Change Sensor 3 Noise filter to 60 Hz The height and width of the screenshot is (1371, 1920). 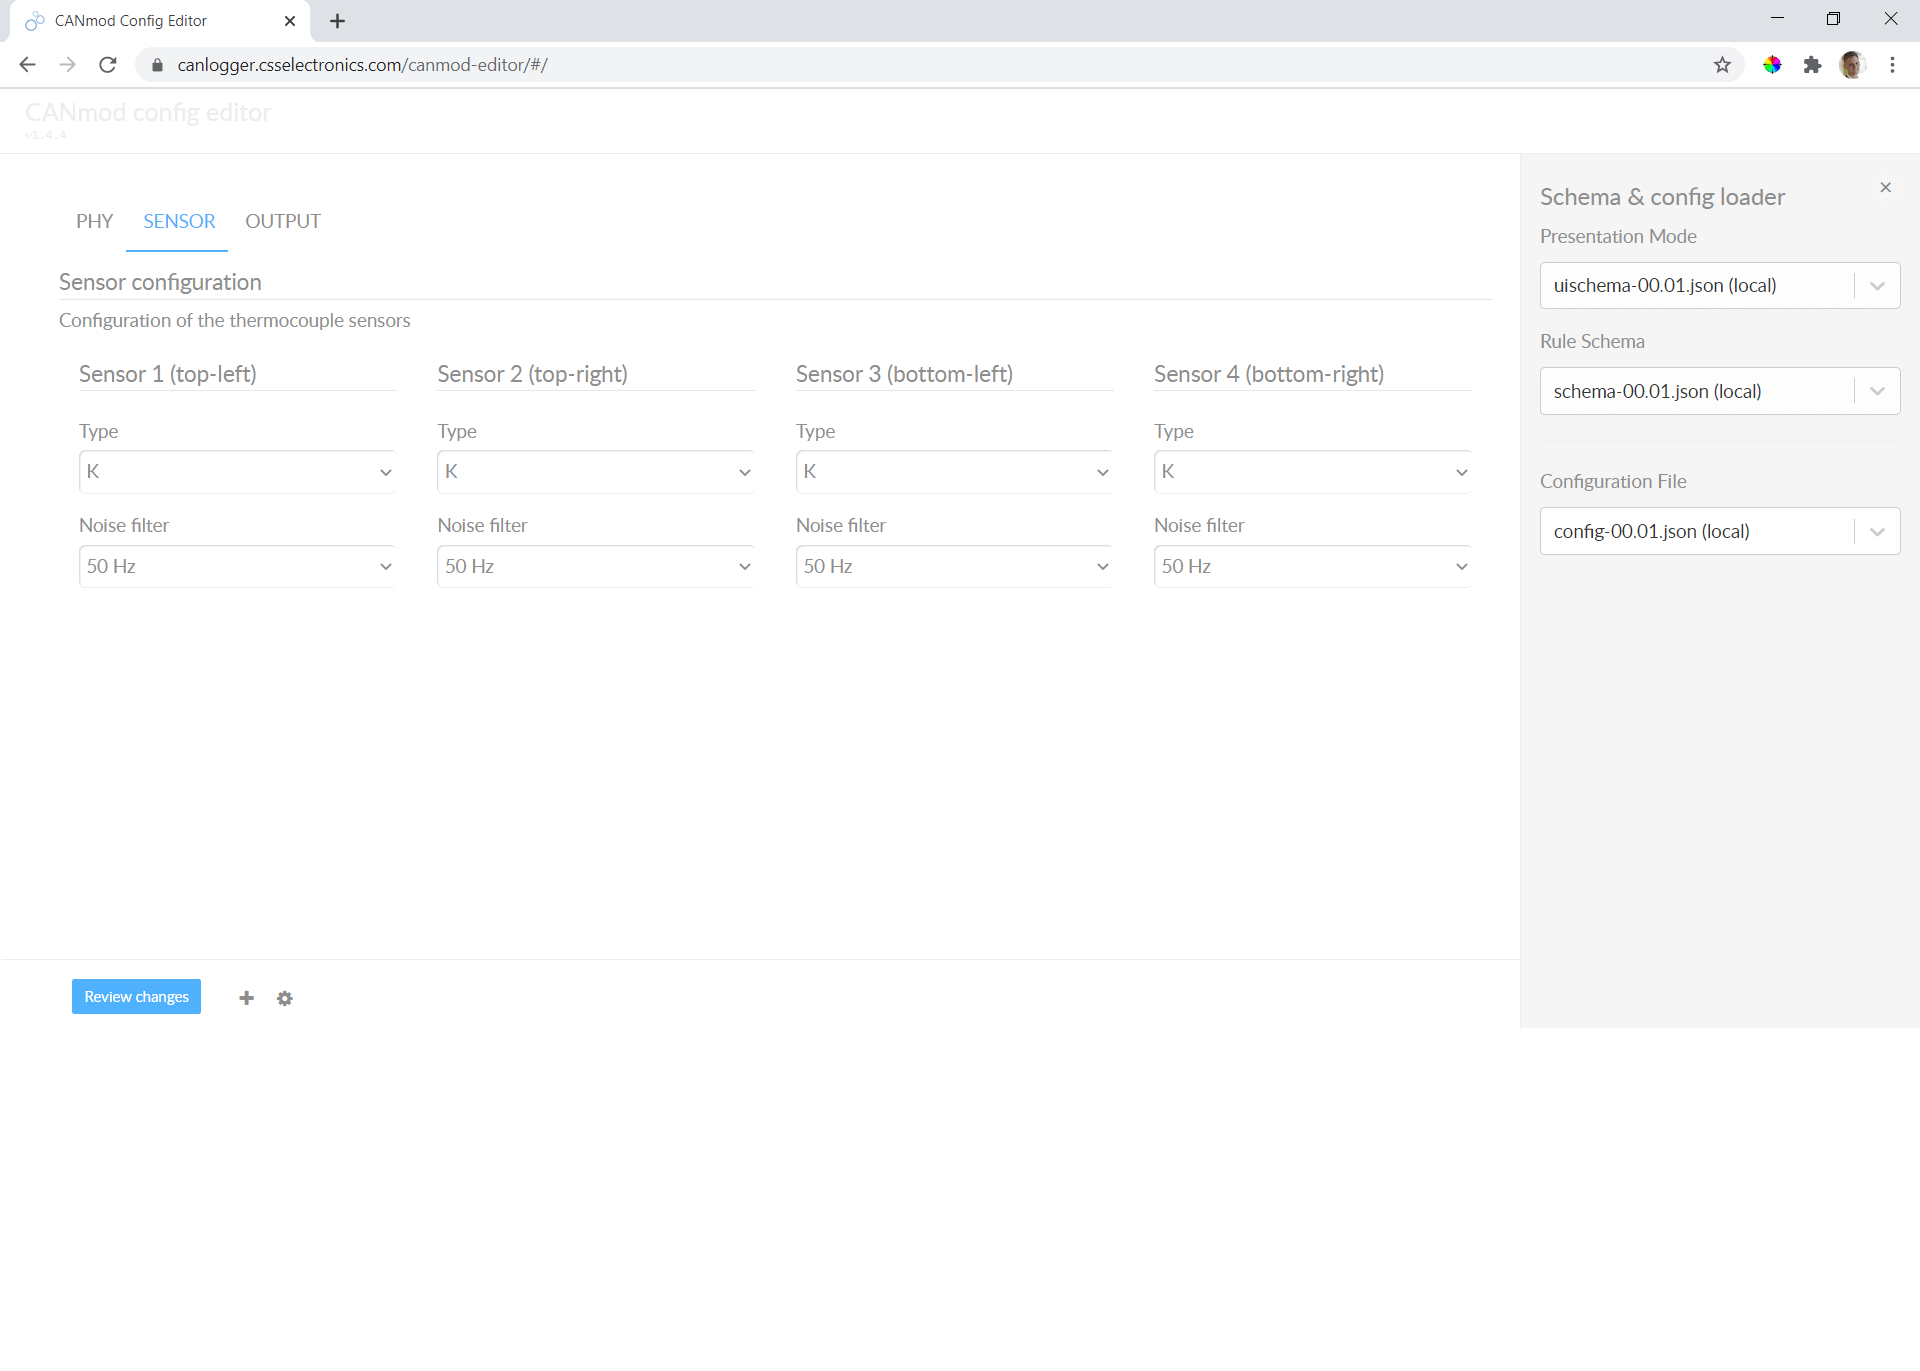click(956, 565)
